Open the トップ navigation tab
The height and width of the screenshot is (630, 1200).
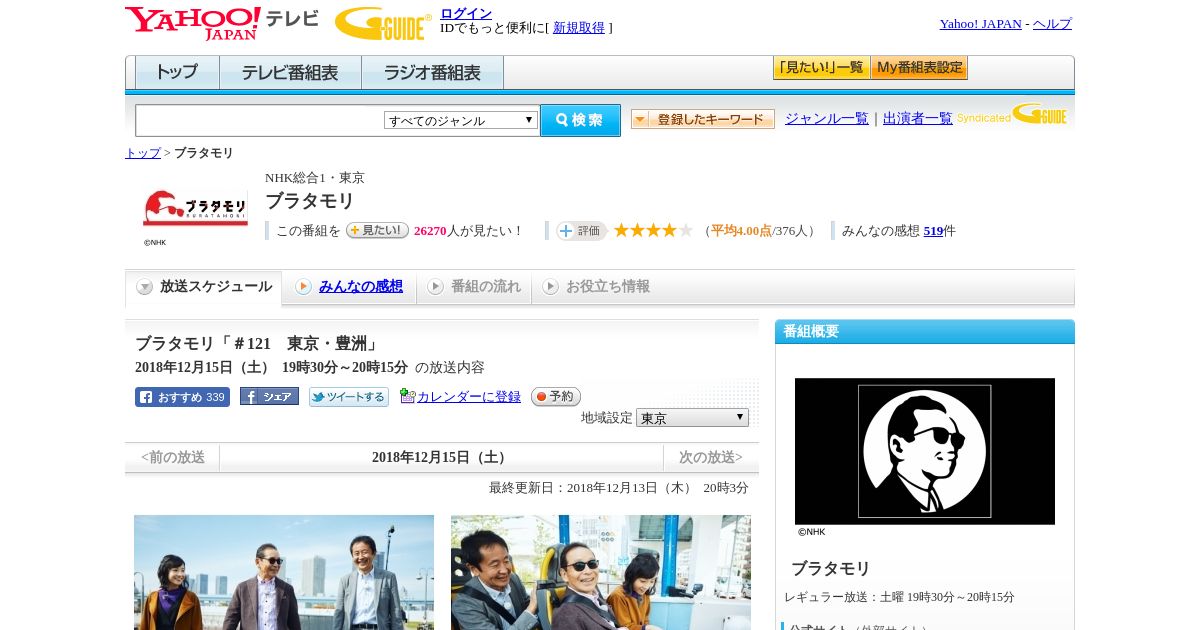pos(177,73)
